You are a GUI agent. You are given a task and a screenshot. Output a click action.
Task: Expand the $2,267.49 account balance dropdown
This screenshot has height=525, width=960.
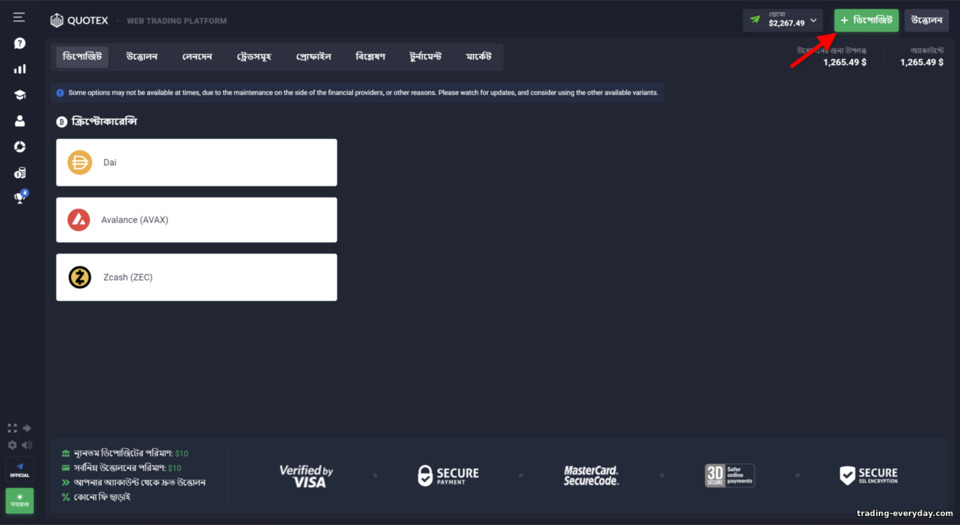point(783,20)
